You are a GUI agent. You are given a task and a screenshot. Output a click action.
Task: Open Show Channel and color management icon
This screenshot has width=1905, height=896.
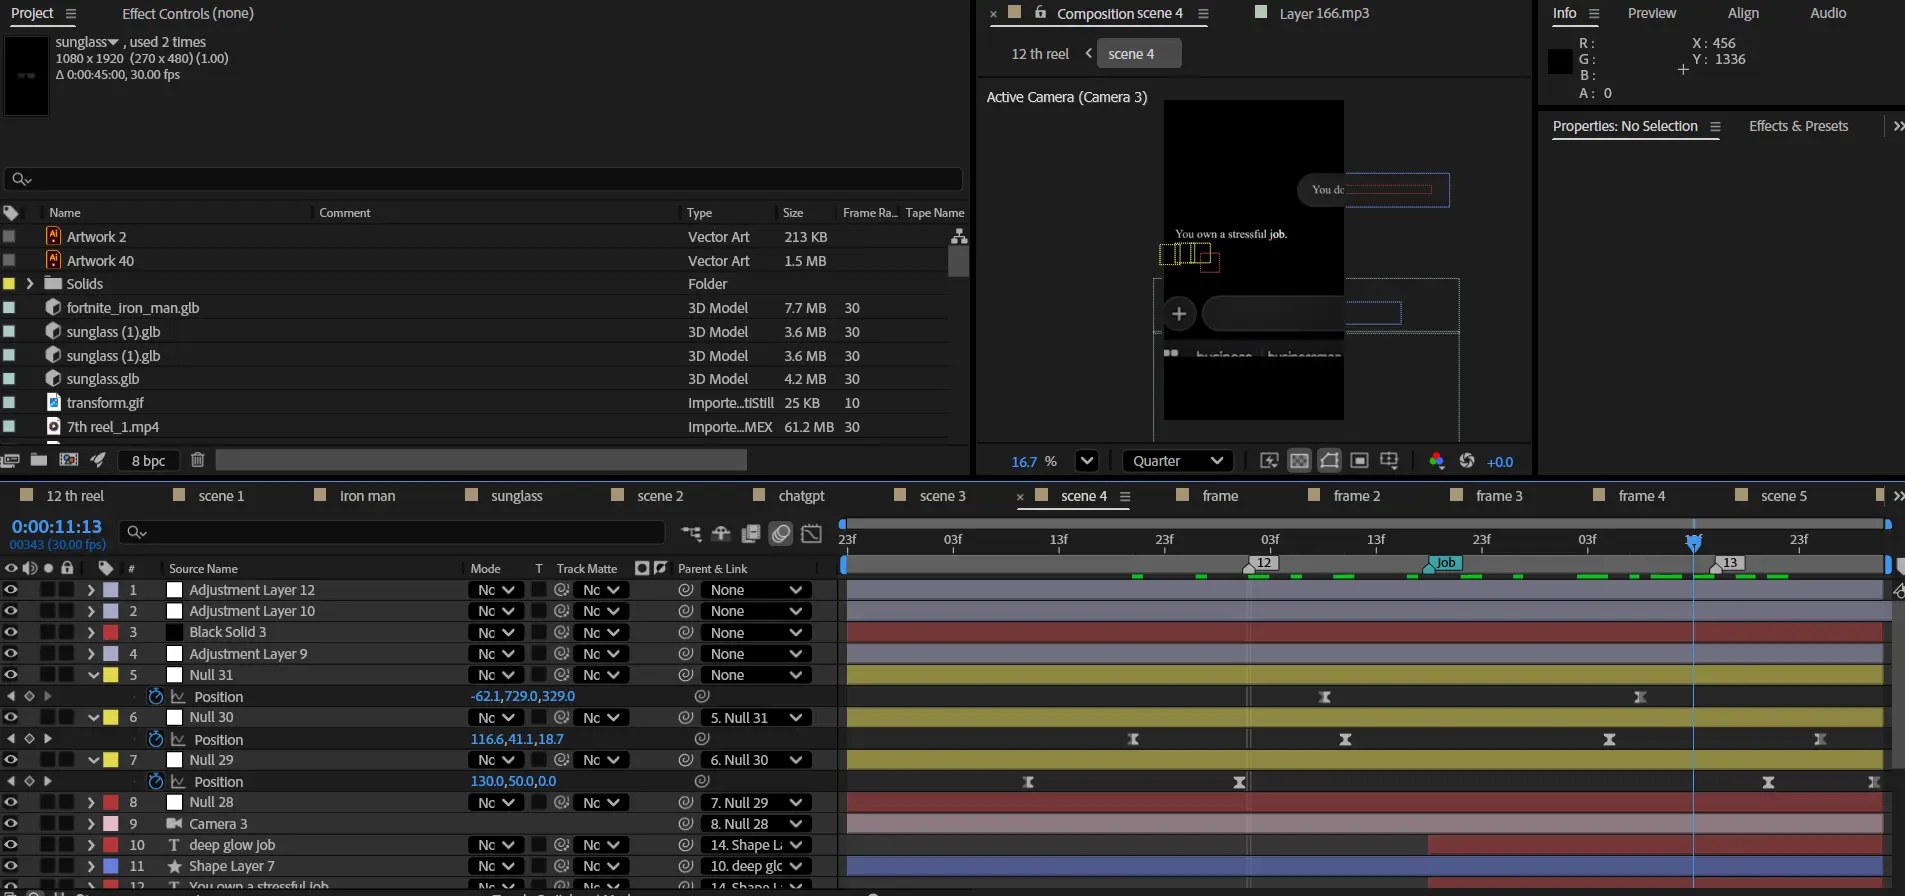coord(1436,461)
